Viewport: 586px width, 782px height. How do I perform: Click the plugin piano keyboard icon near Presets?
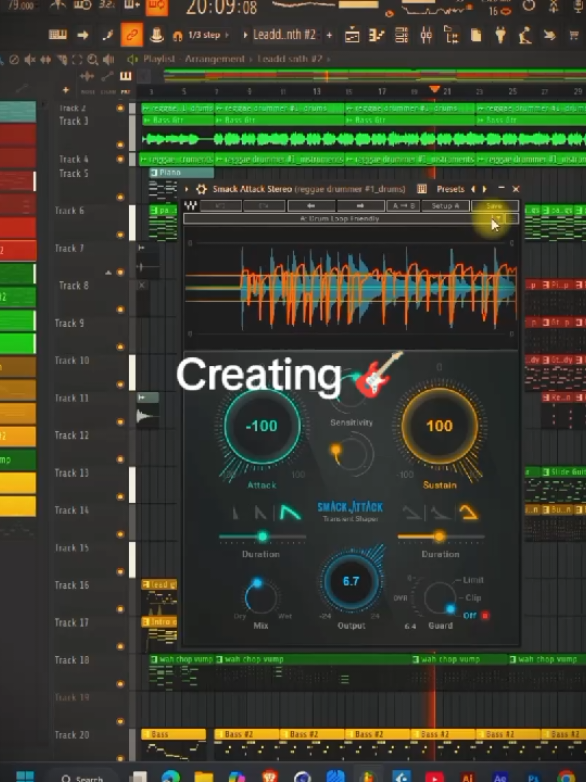point(422,189)
